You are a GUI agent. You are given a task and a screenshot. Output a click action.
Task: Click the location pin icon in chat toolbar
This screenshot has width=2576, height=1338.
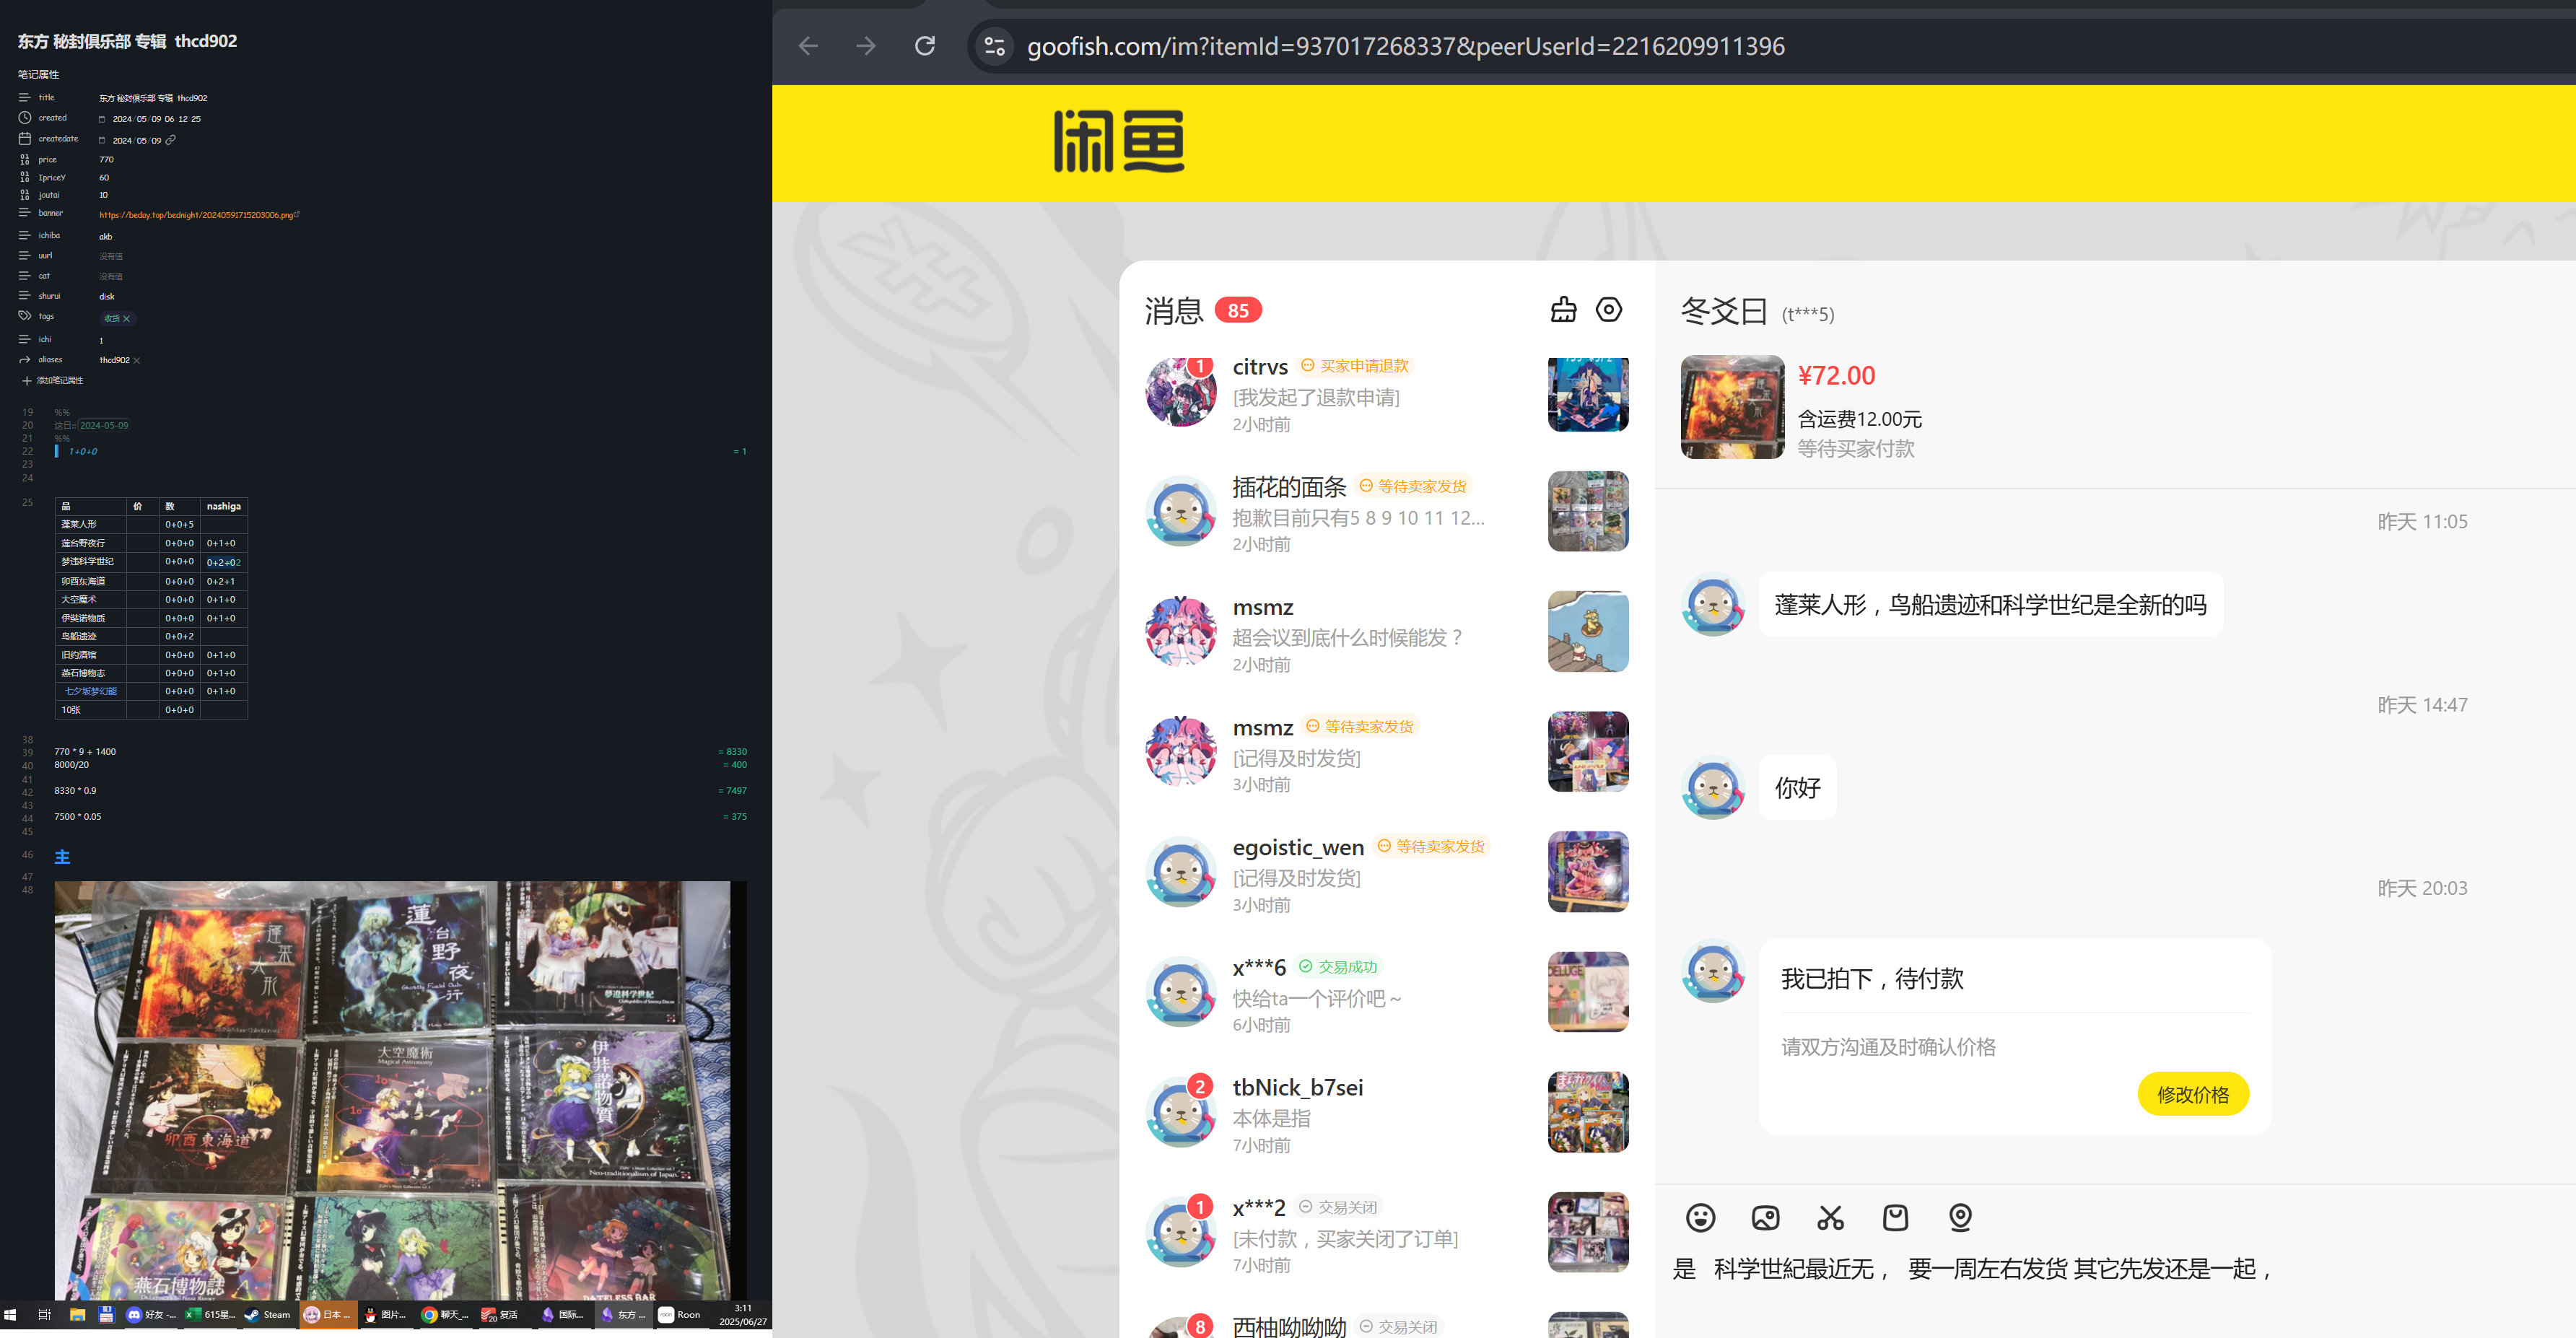[x=1960, y=1217]
